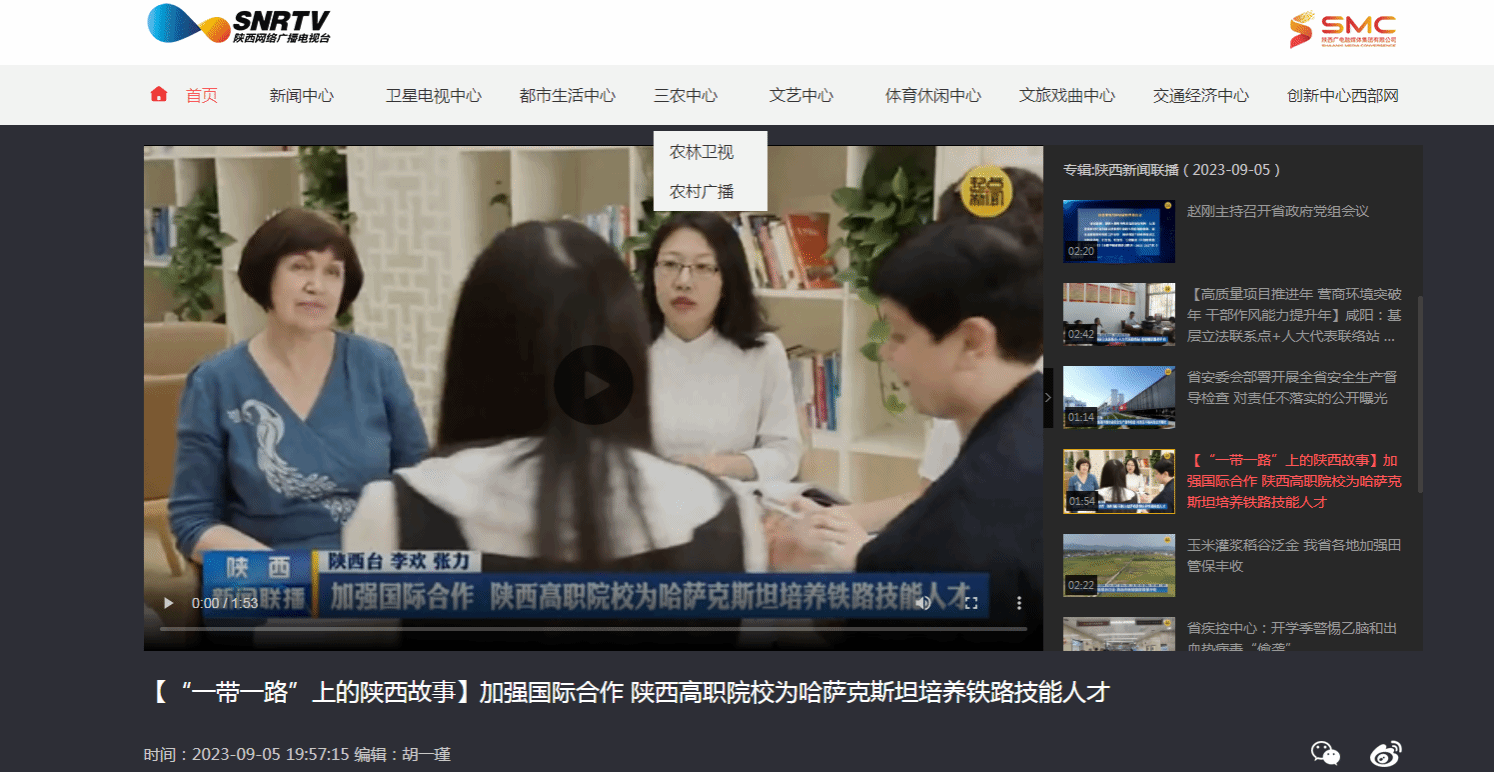Share via the WeChat icon
This screenshot has width=1494, height=772.
coord(1325,753)
